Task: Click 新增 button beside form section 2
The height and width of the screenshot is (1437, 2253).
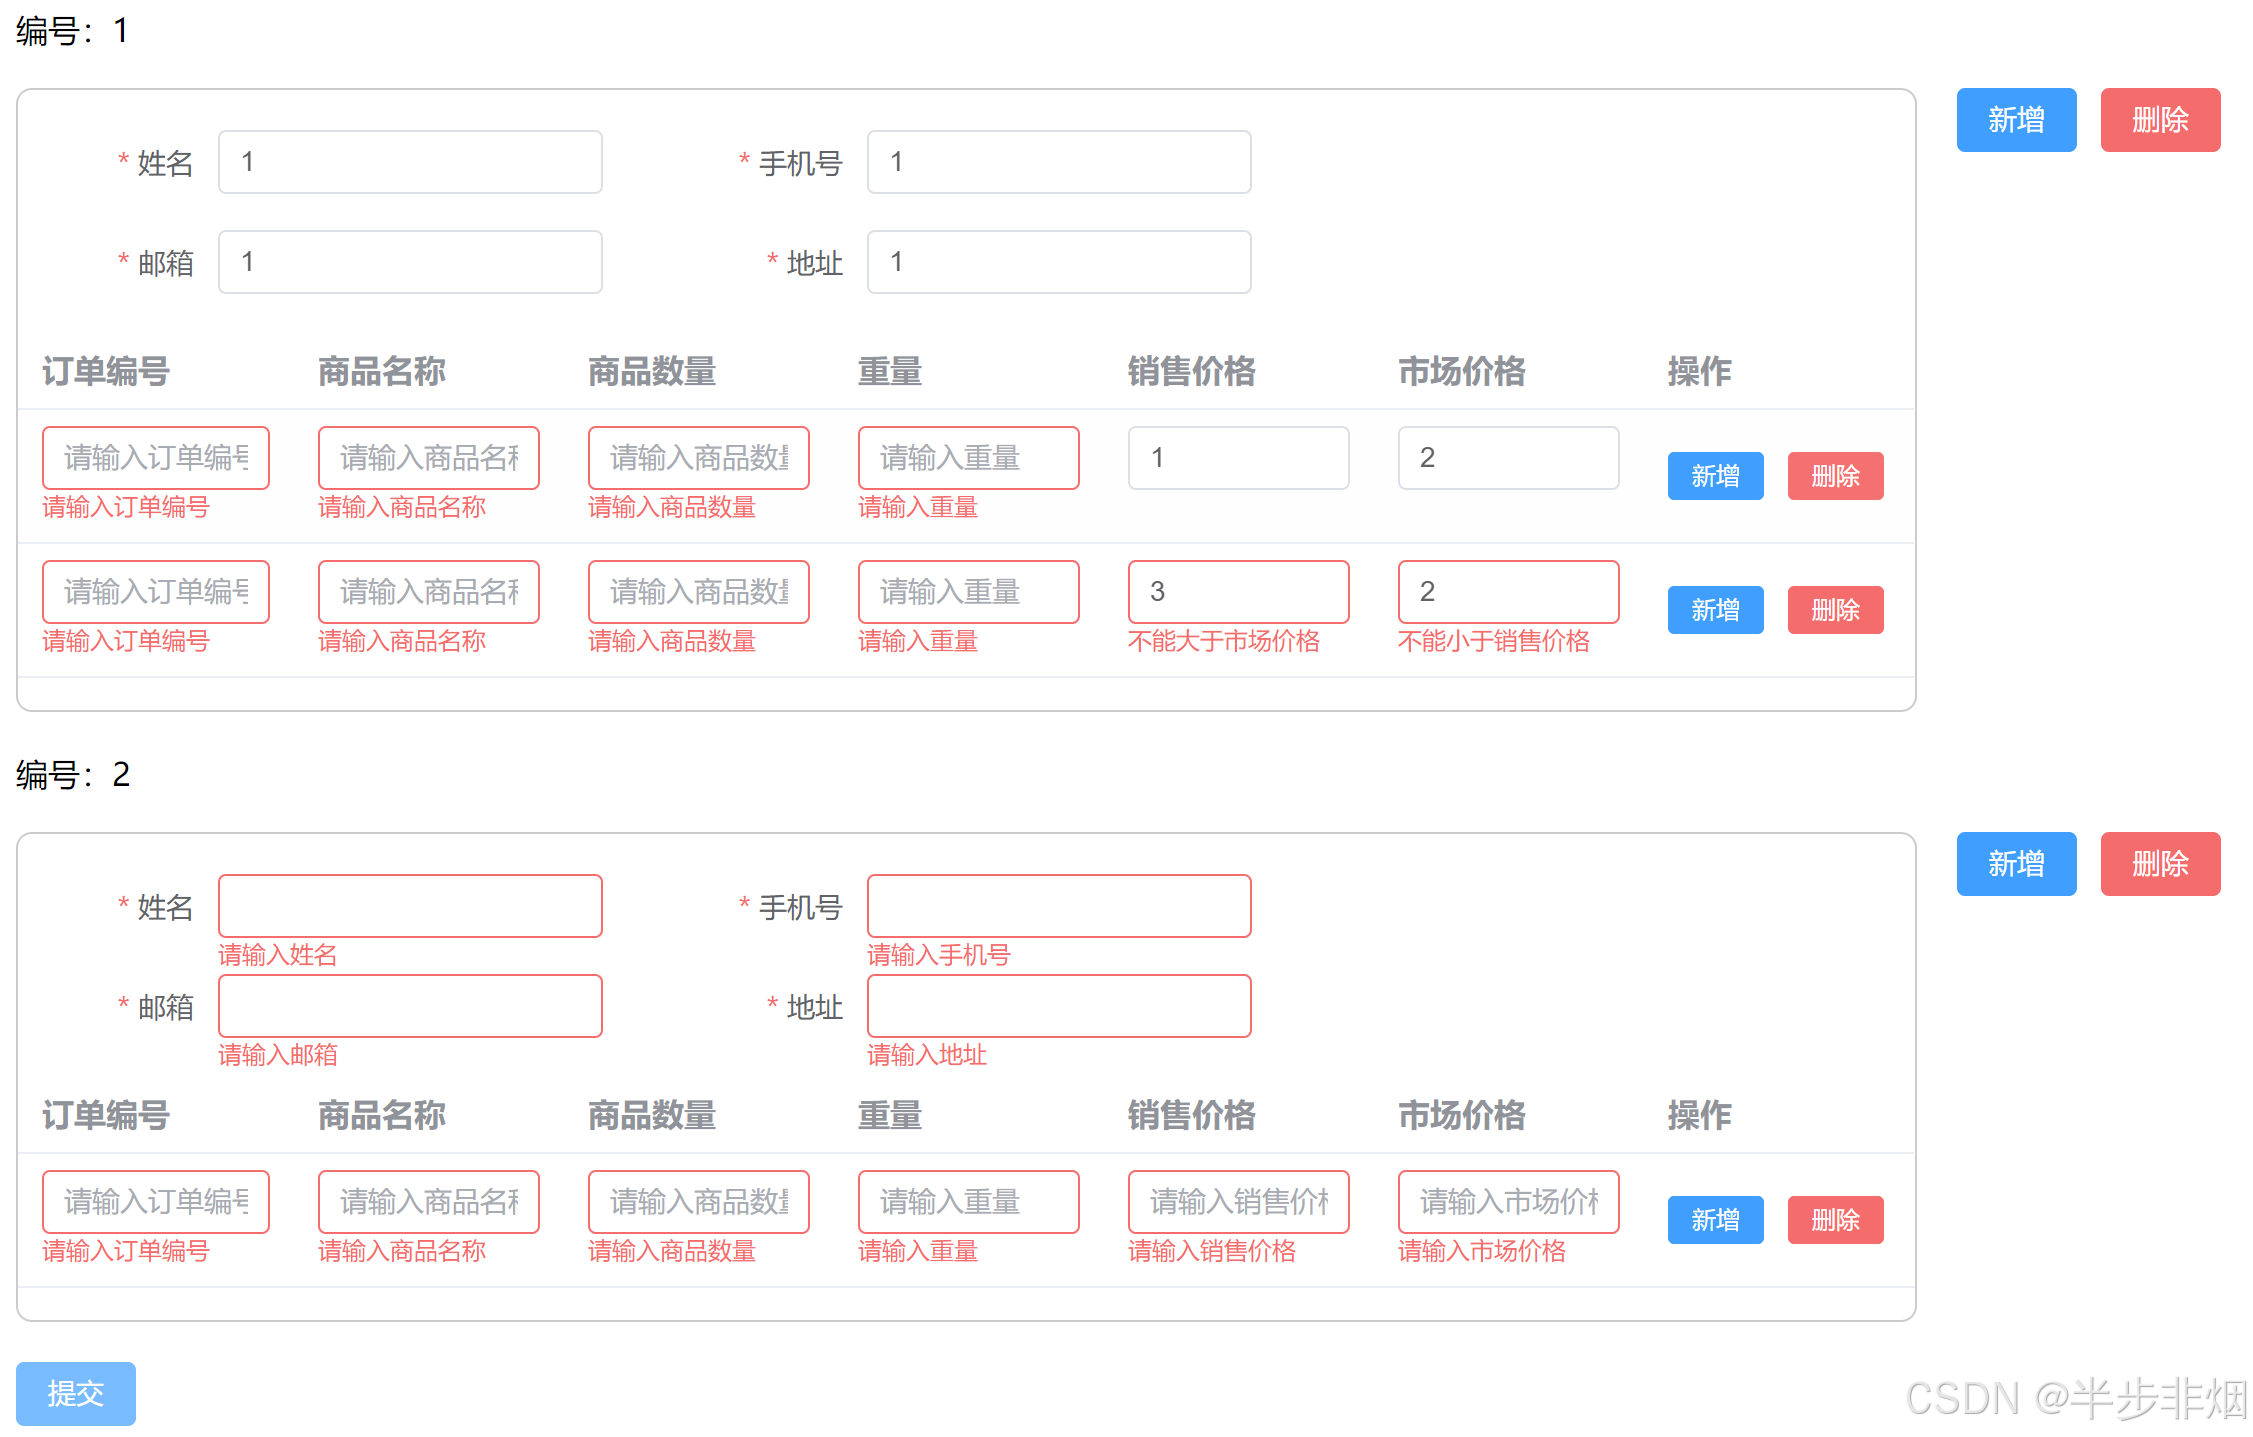Action: 2015,864
